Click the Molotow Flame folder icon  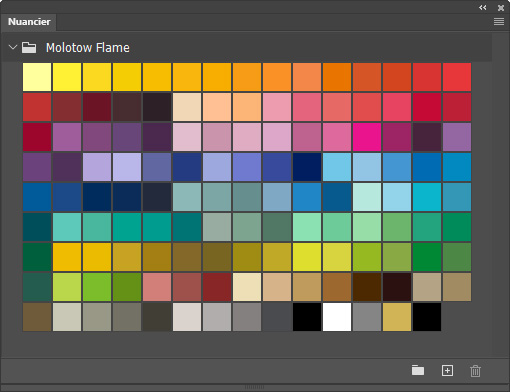(29, 47)
